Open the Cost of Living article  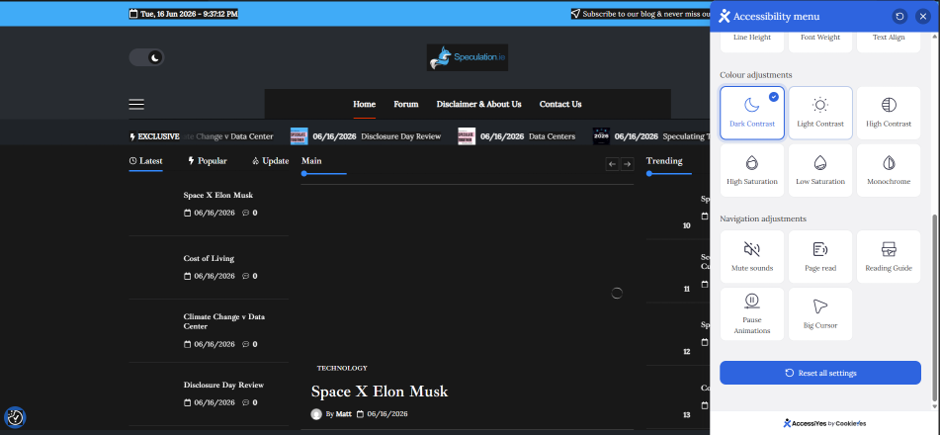pos(209,258)
